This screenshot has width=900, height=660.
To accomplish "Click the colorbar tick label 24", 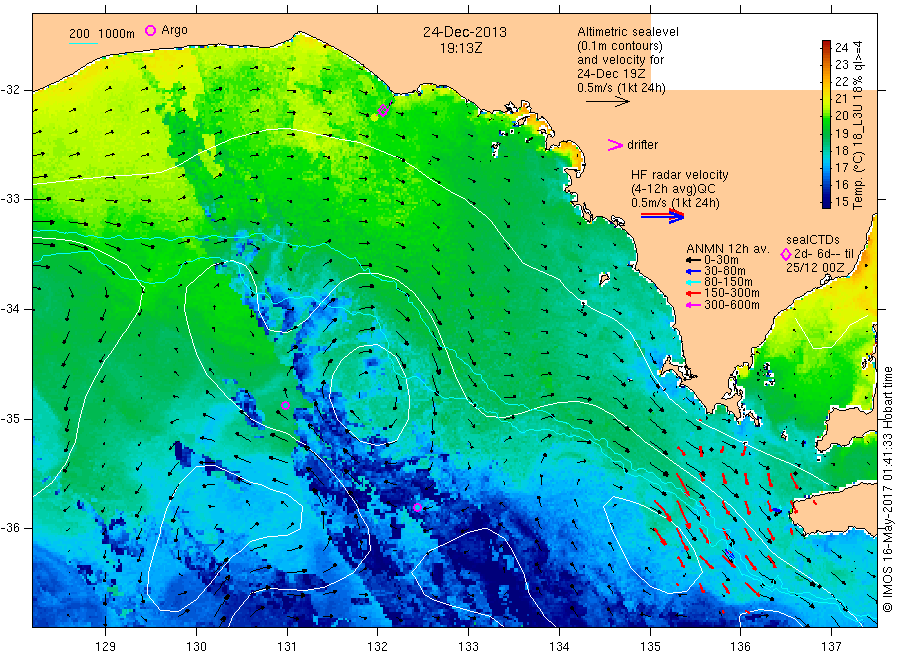I will [841, 48].
